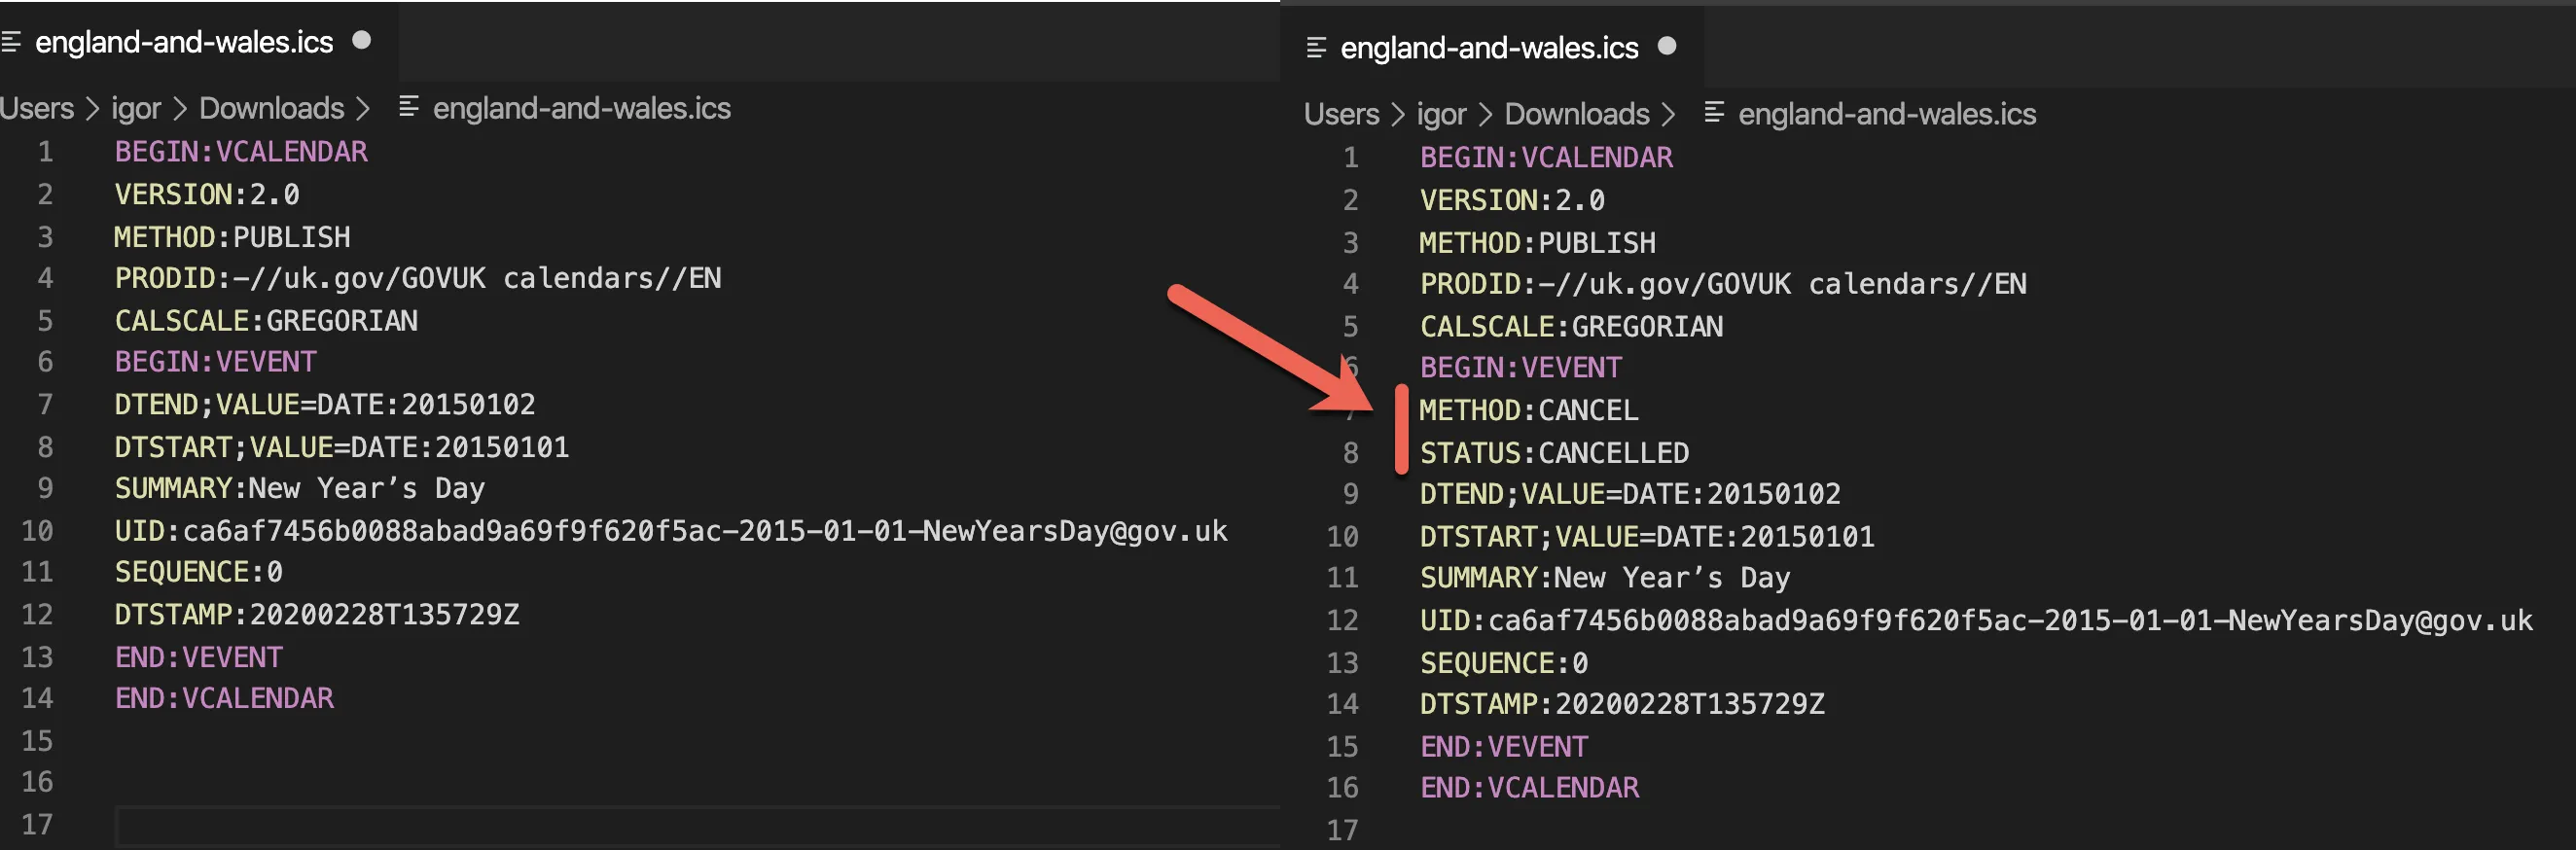2576x850 pixels.
Task: Click the file icon on right editor tab
Action: tap(1317, 48)
